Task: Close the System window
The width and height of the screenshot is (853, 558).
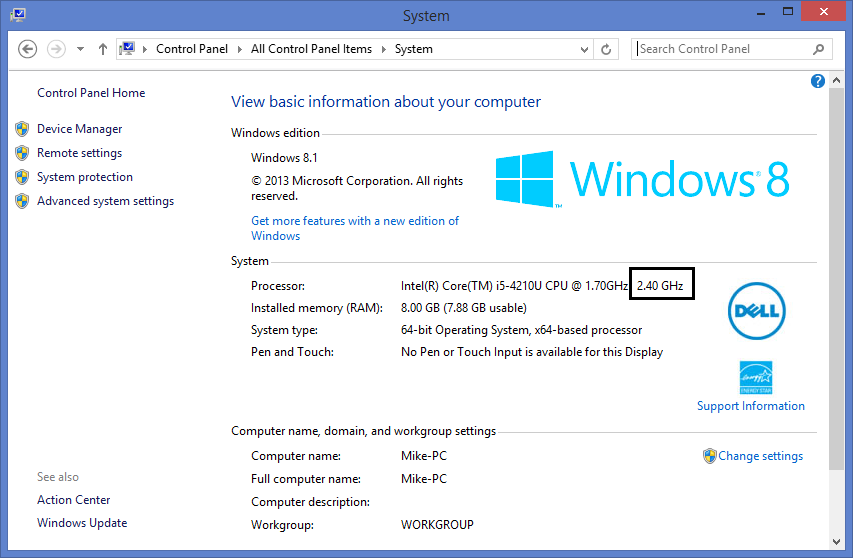Action: [x=824, y=12]
